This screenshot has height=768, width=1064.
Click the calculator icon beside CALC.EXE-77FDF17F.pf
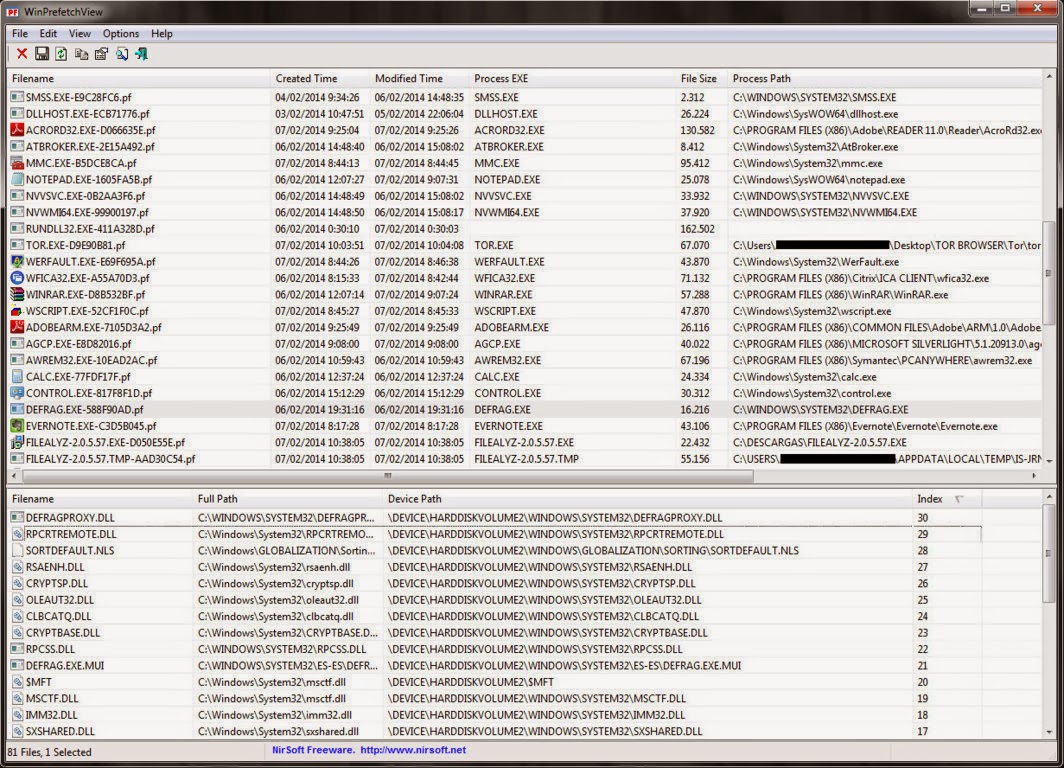[17, 377]
